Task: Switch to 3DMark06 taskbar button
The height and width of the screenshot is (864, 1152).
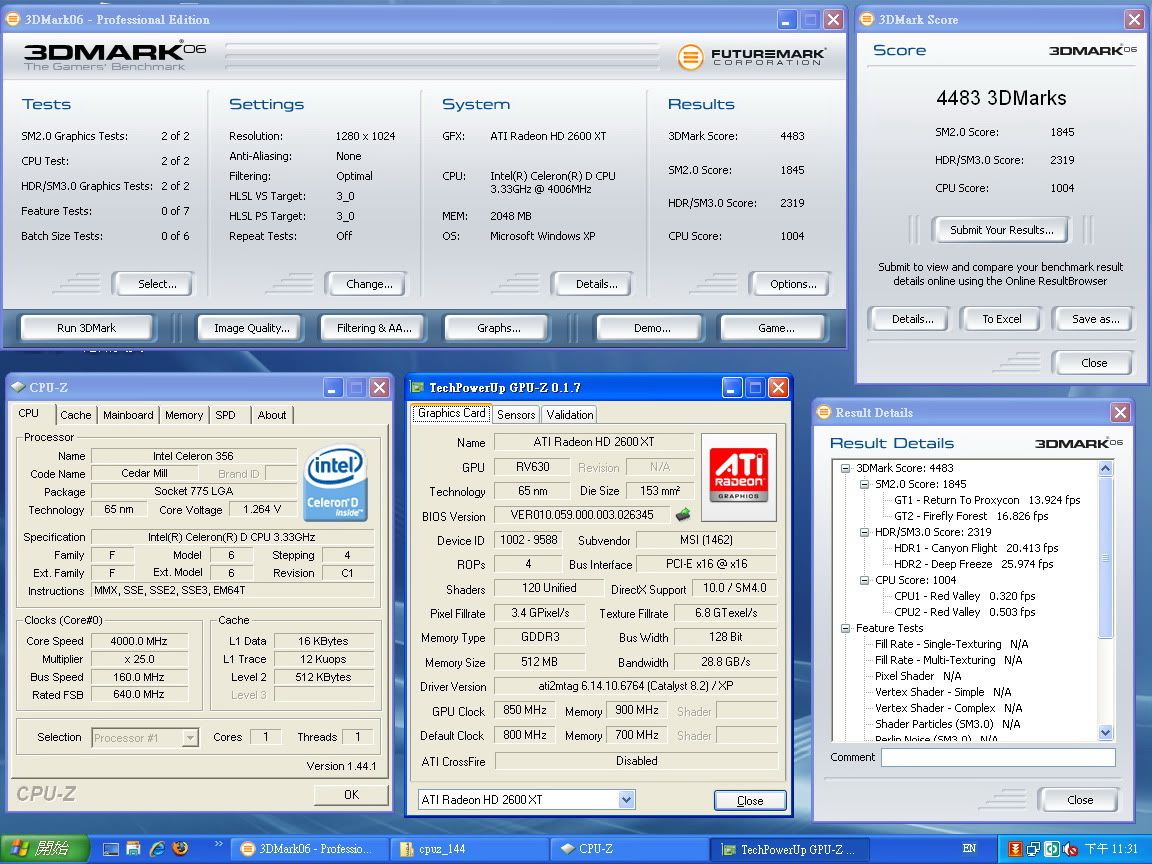Action: (x=309, y=849)
